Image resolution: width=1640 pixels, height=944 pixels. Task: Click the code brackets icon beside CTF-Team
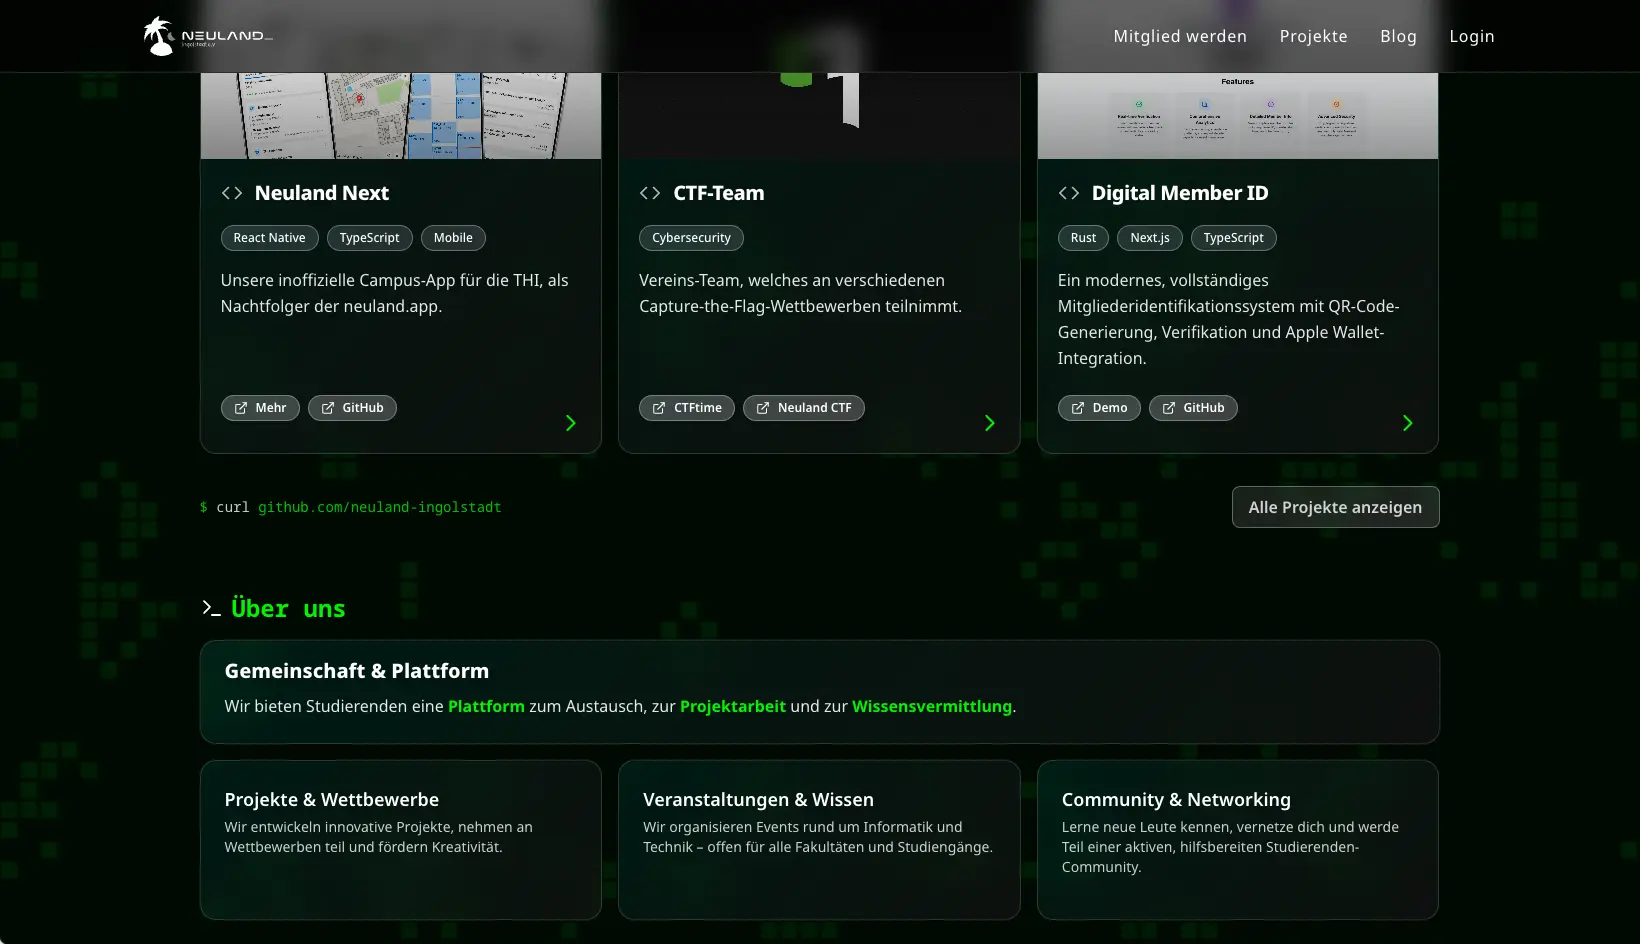(650, 193)
